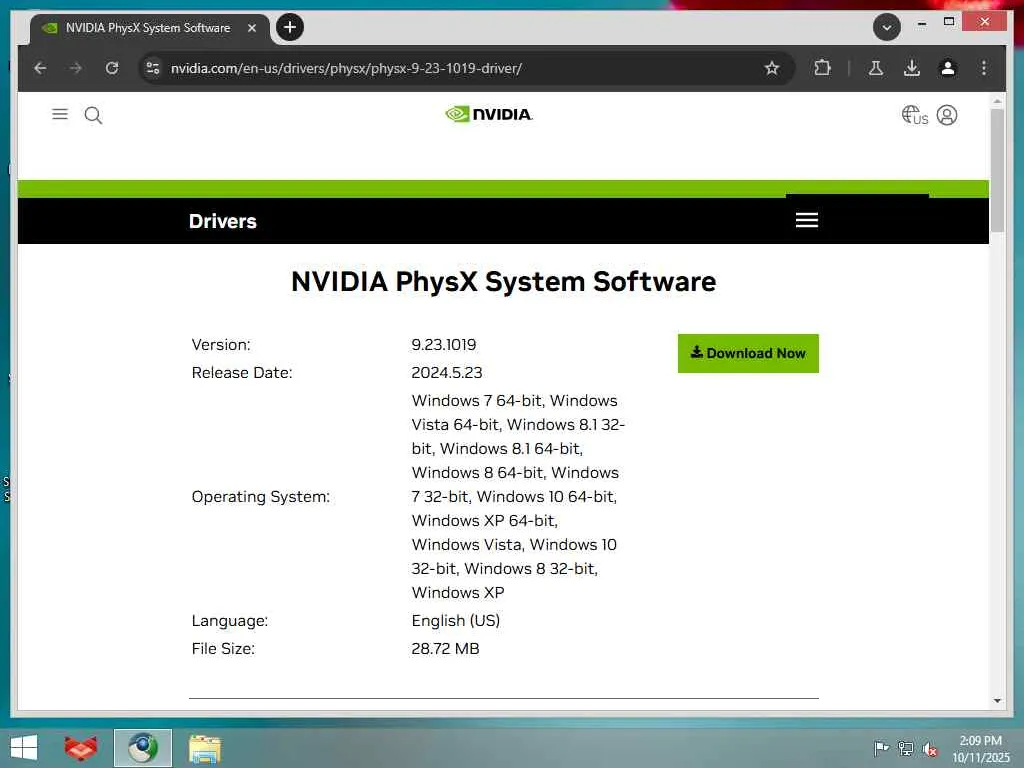Bookmark this page with the star icon

click(772, 68)
